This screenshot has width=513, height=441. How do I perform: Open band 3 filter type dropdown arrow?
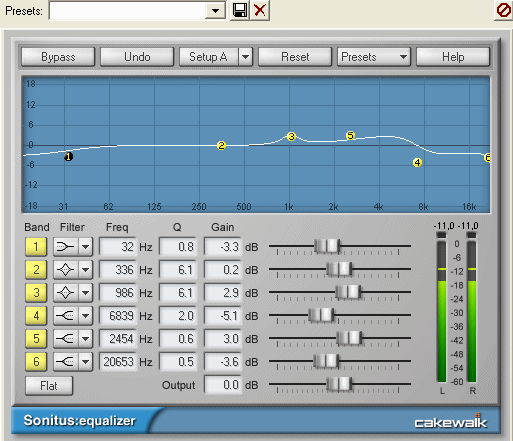[86, 293]
